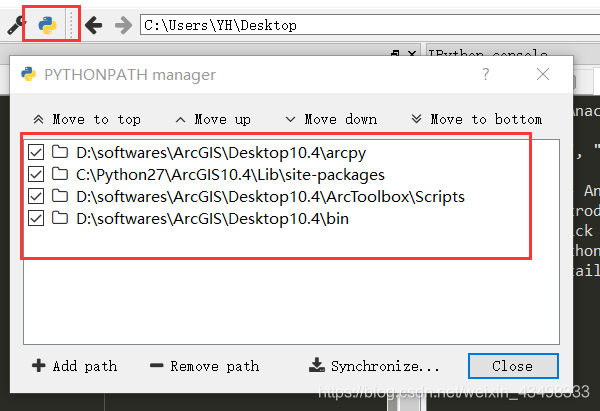Switch to the IPython console tab
600x411 pixels.
488,52
